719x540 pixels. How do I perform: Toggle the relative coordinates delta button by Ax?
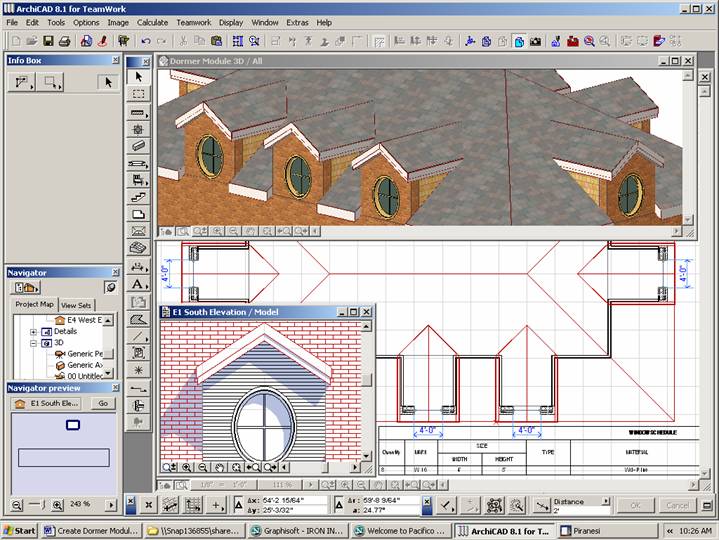tap(238, 505)
